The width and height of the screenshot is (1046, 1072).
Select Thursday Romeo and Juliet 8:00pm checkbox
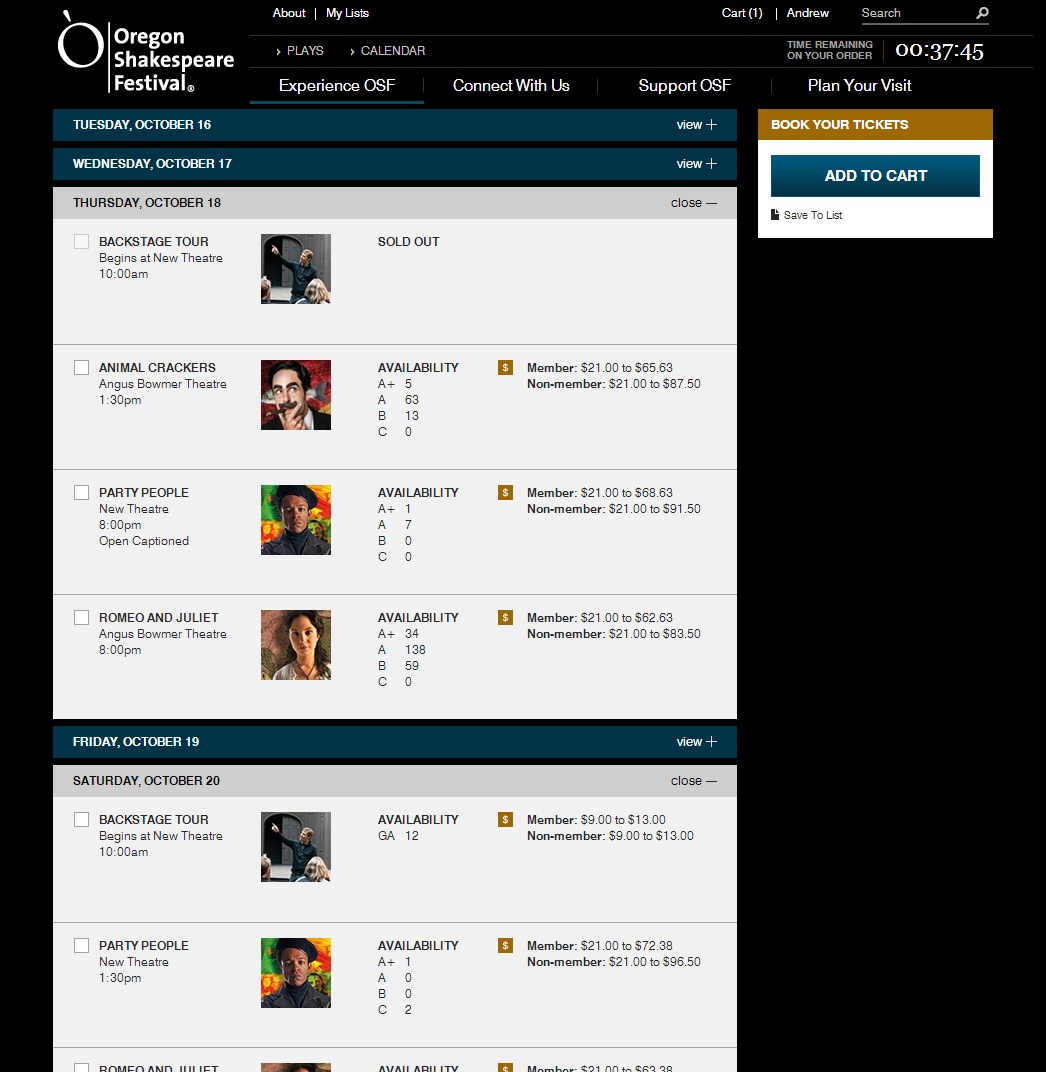(81, 618)
